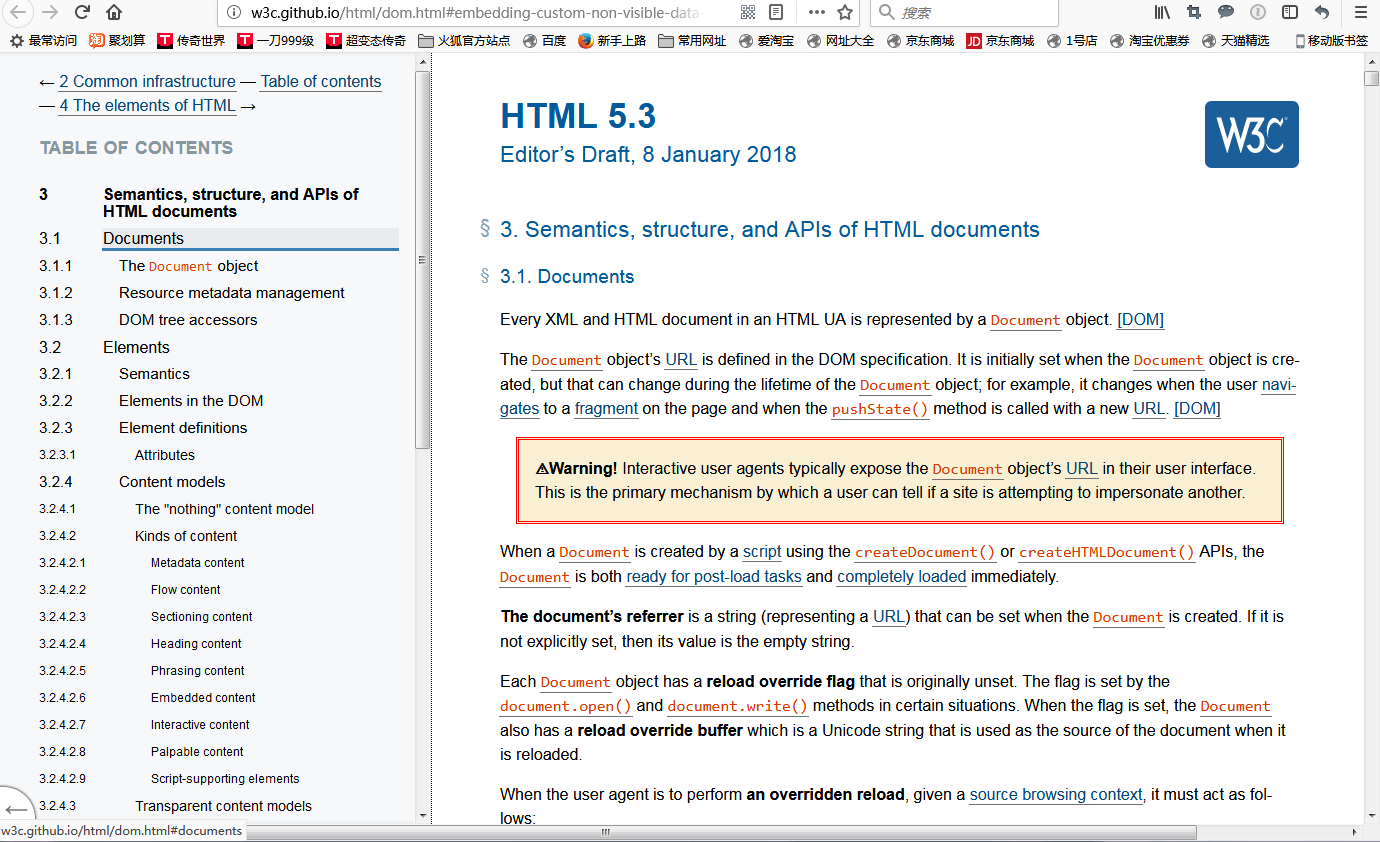Toggle the browser sidebar panel
Image resolution: width=1380 pixels, height=842 pixels.
tap(1290, 12)
